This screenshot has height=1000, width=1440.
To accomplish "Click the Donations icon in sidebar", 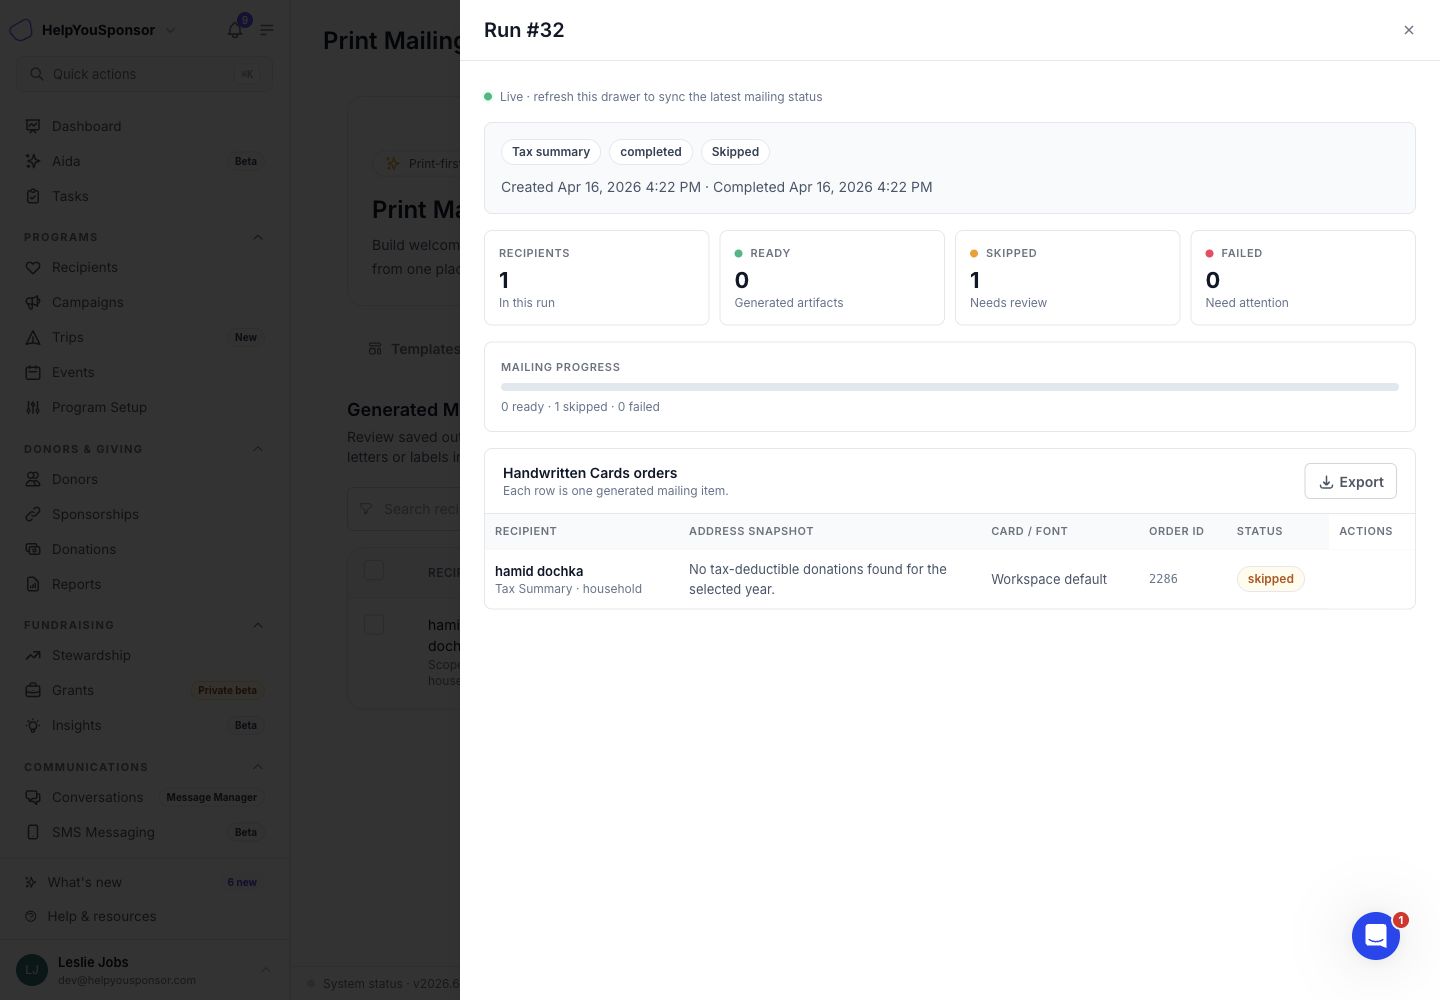I will tap(33, 549).
